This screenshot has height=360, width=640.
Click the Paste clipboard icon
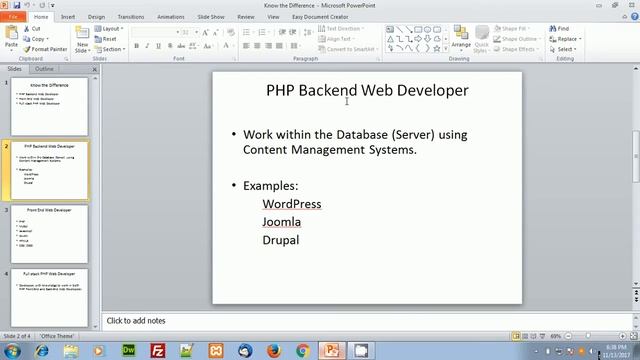pos(11,33)
